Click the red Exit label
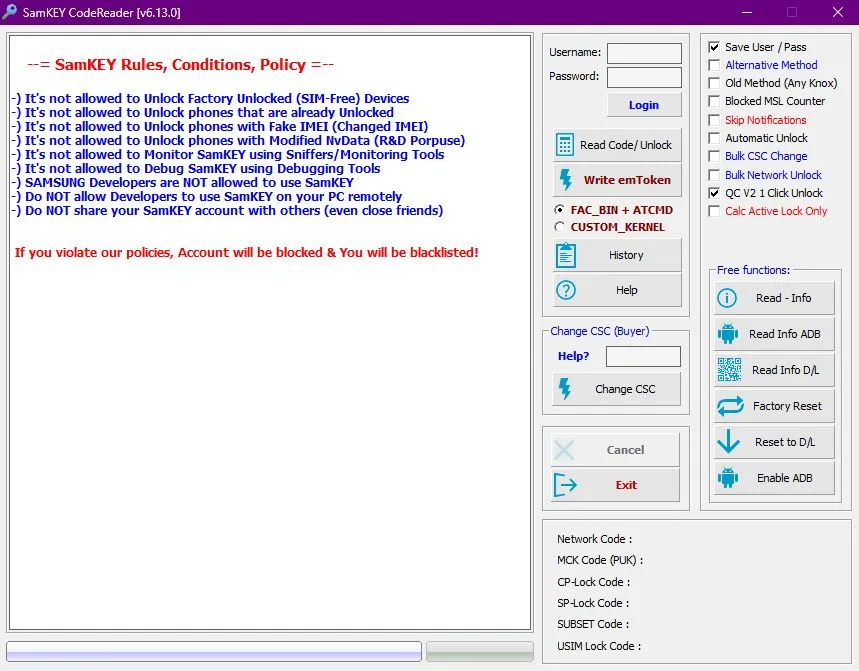The image size is (859, 671). coord(626,485)
